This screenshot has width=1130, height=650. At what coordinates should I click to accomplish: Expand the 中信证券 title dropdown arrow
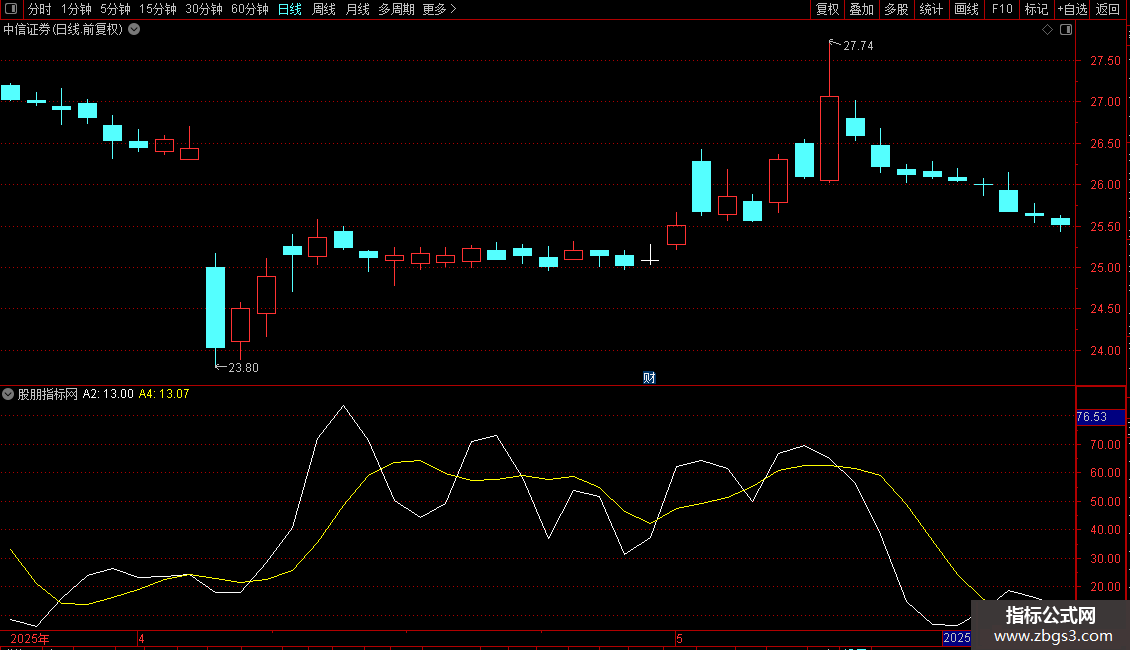coord(134,30)
